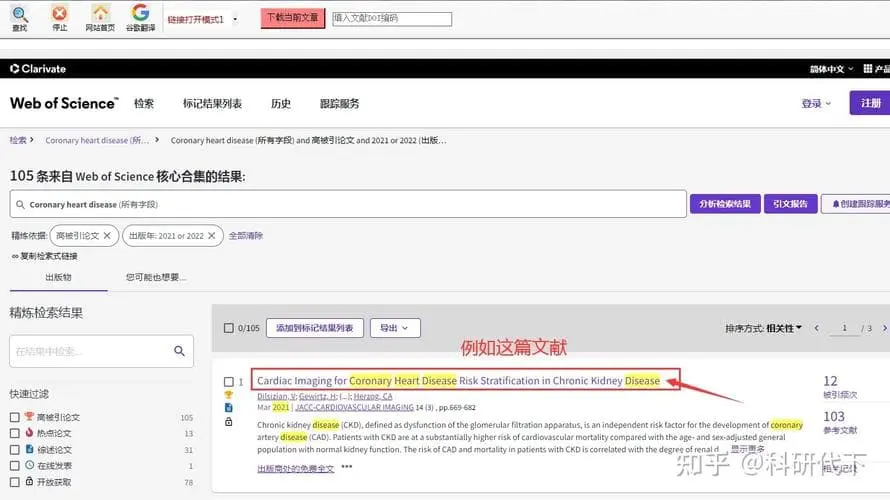Image resolution: width=890 pixels, height=500 pixels.
Task: Open the 历史 menu item
Action: (x=281, y=104)
